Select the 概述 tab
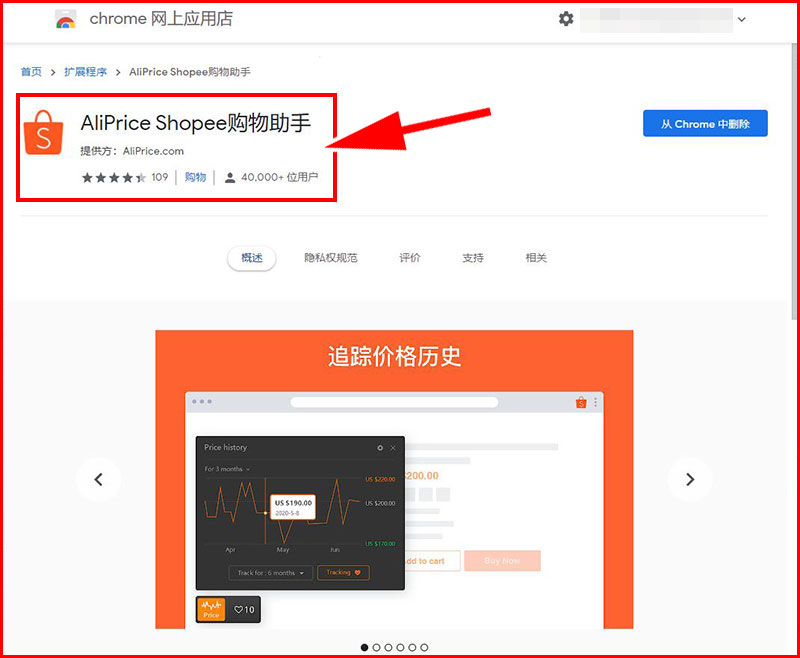The width and height of the screenshot is (800, 658). click(252, 258)
